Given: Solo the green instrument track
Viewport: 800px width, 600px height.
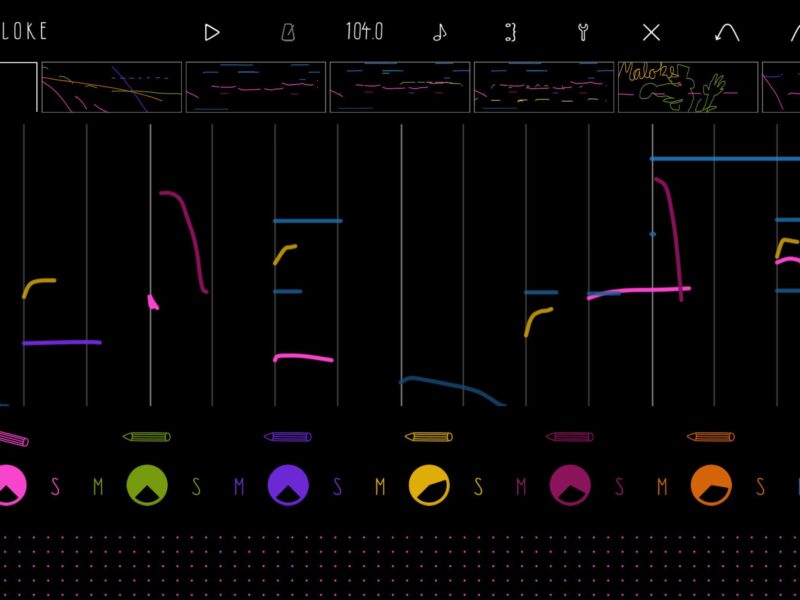Looking at the screenshot, I should point(196,487).
